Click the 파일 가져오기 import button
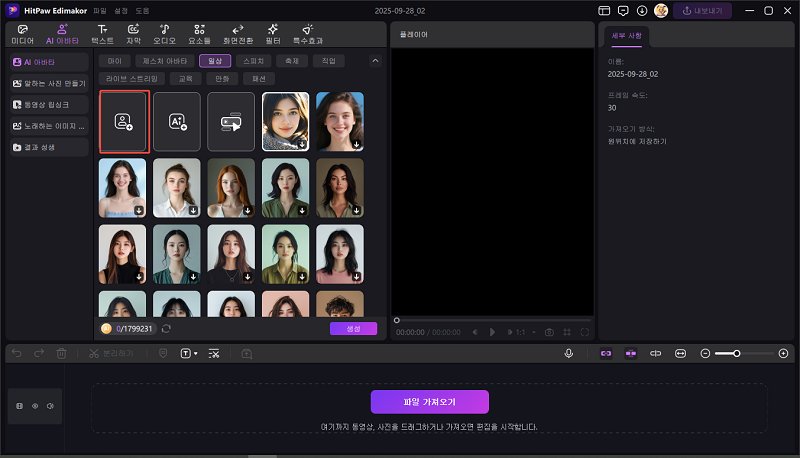Viewport: 800px width, 458px height. (x=430, y=402)
